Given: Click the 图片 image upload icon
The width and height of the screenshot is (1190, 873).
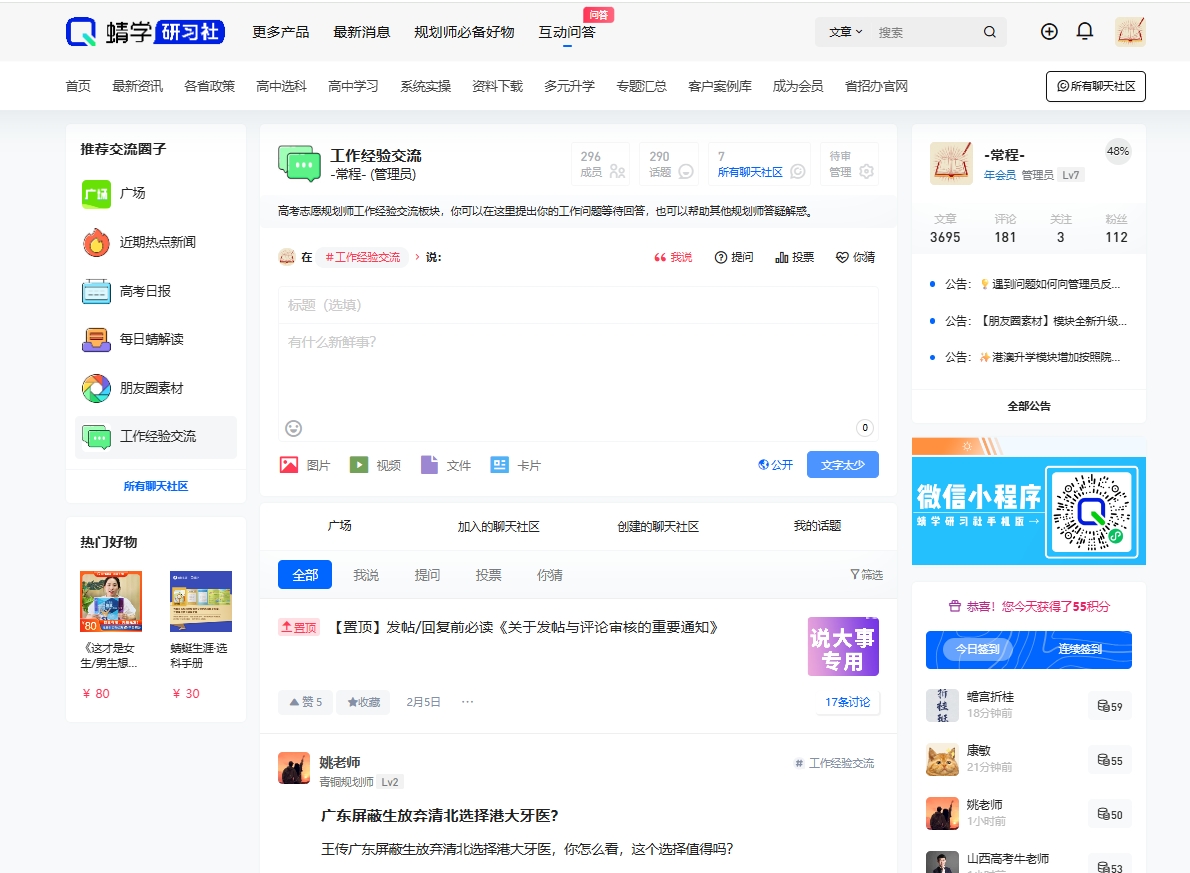Looking at the screenshot, I should click(x=291, y=464).
